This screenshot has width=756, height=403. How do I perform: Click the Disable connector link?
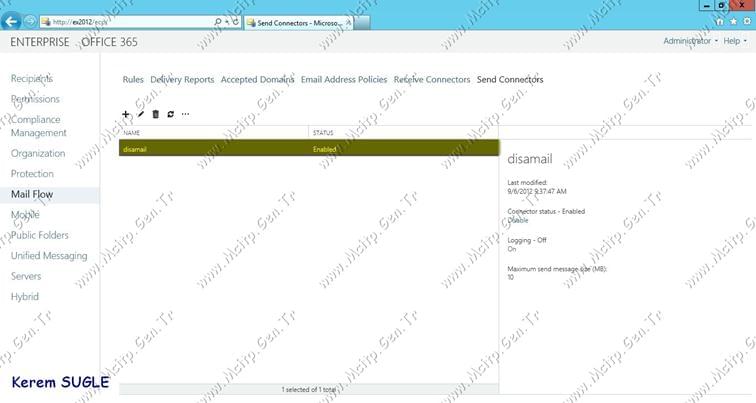(x=518, y=220)
